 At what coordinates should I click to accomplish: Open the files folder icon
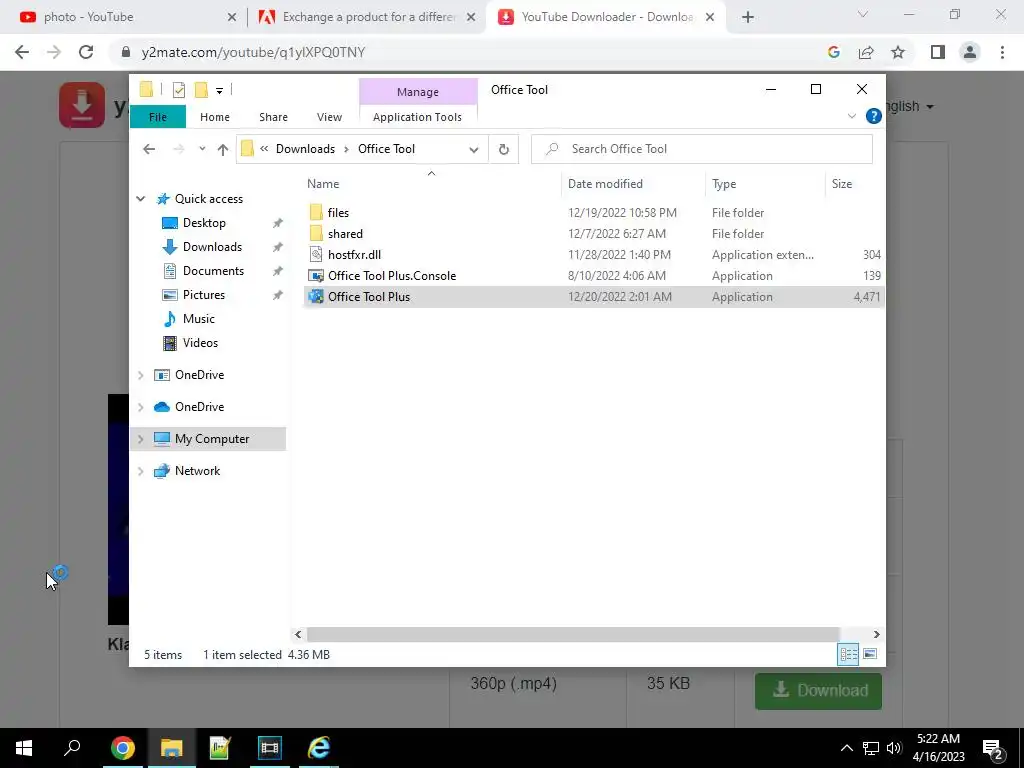tap(316, 212)
